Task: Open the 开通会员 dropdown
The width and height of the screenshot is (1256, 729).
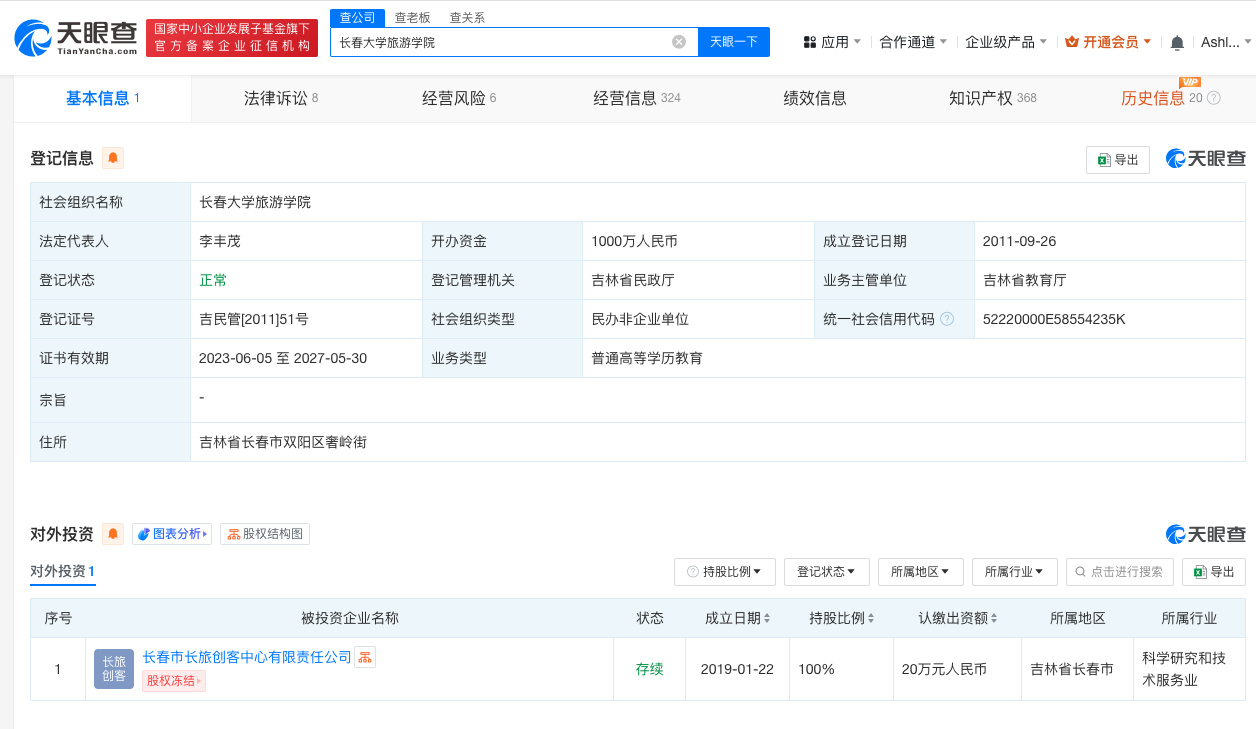Action: (x=1108, y=42)
